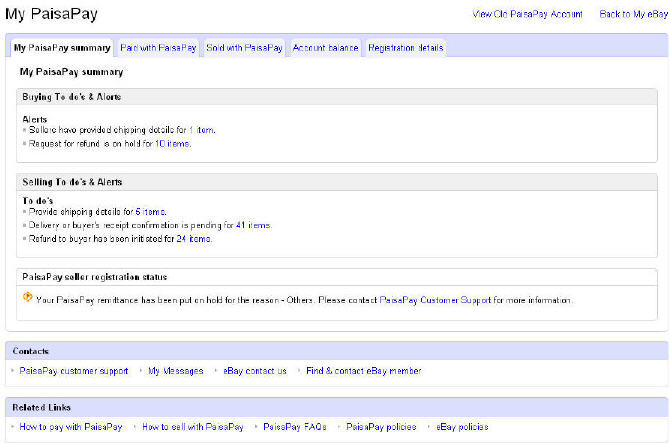Open My Messages link
Screen dimensions: 669x443
(176, 371)
